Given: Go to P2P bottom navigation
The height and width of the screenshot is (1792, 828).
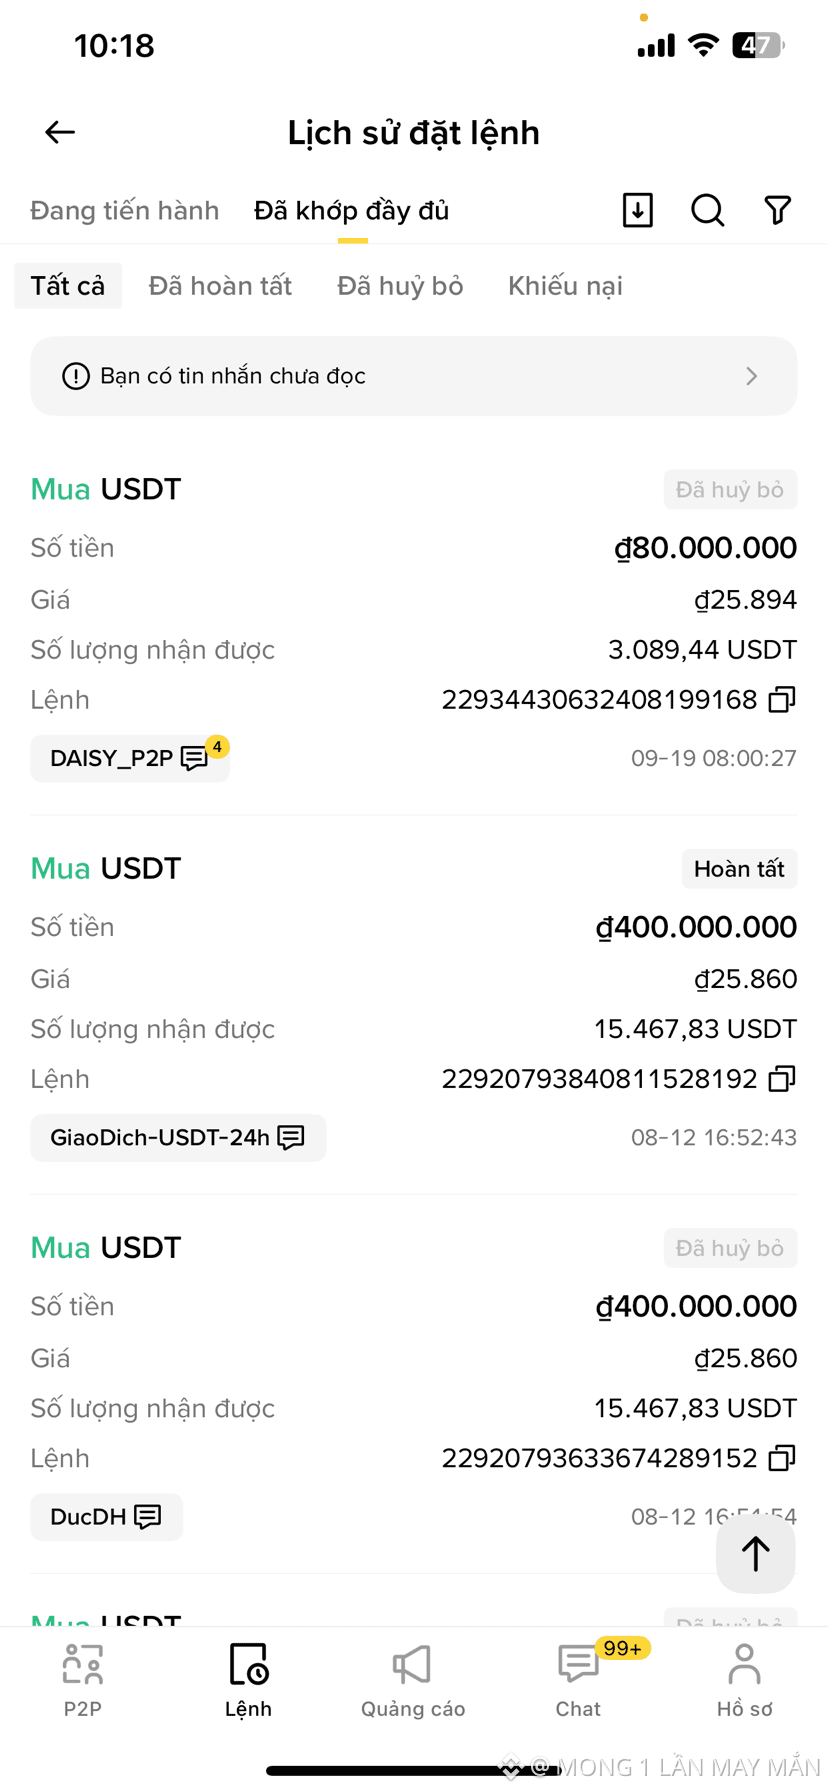Looking at the screenshot, I should point(83,1680).
